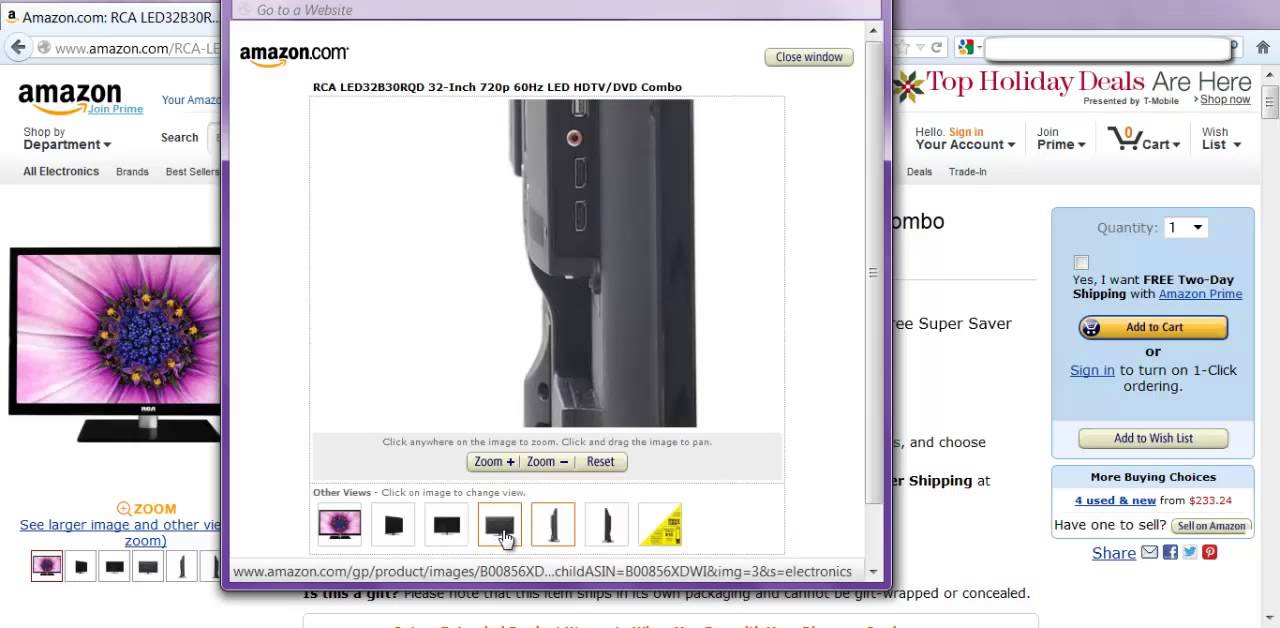Click the large TV product image
The width and height of the screenshot is (1280, 628).
click(115, 345)
